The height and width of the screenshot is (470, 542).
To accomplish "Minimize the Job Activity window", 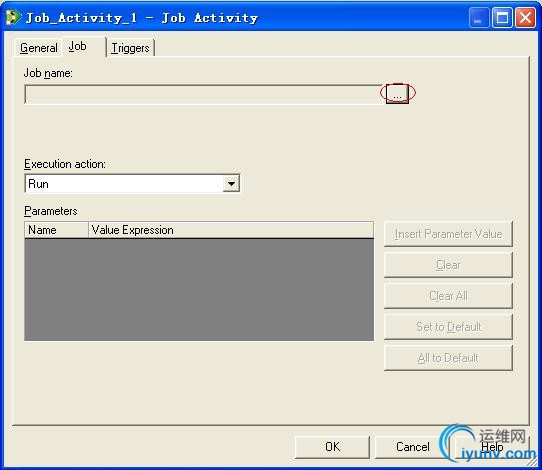I will pyautogui.click(x=479, y=18).
